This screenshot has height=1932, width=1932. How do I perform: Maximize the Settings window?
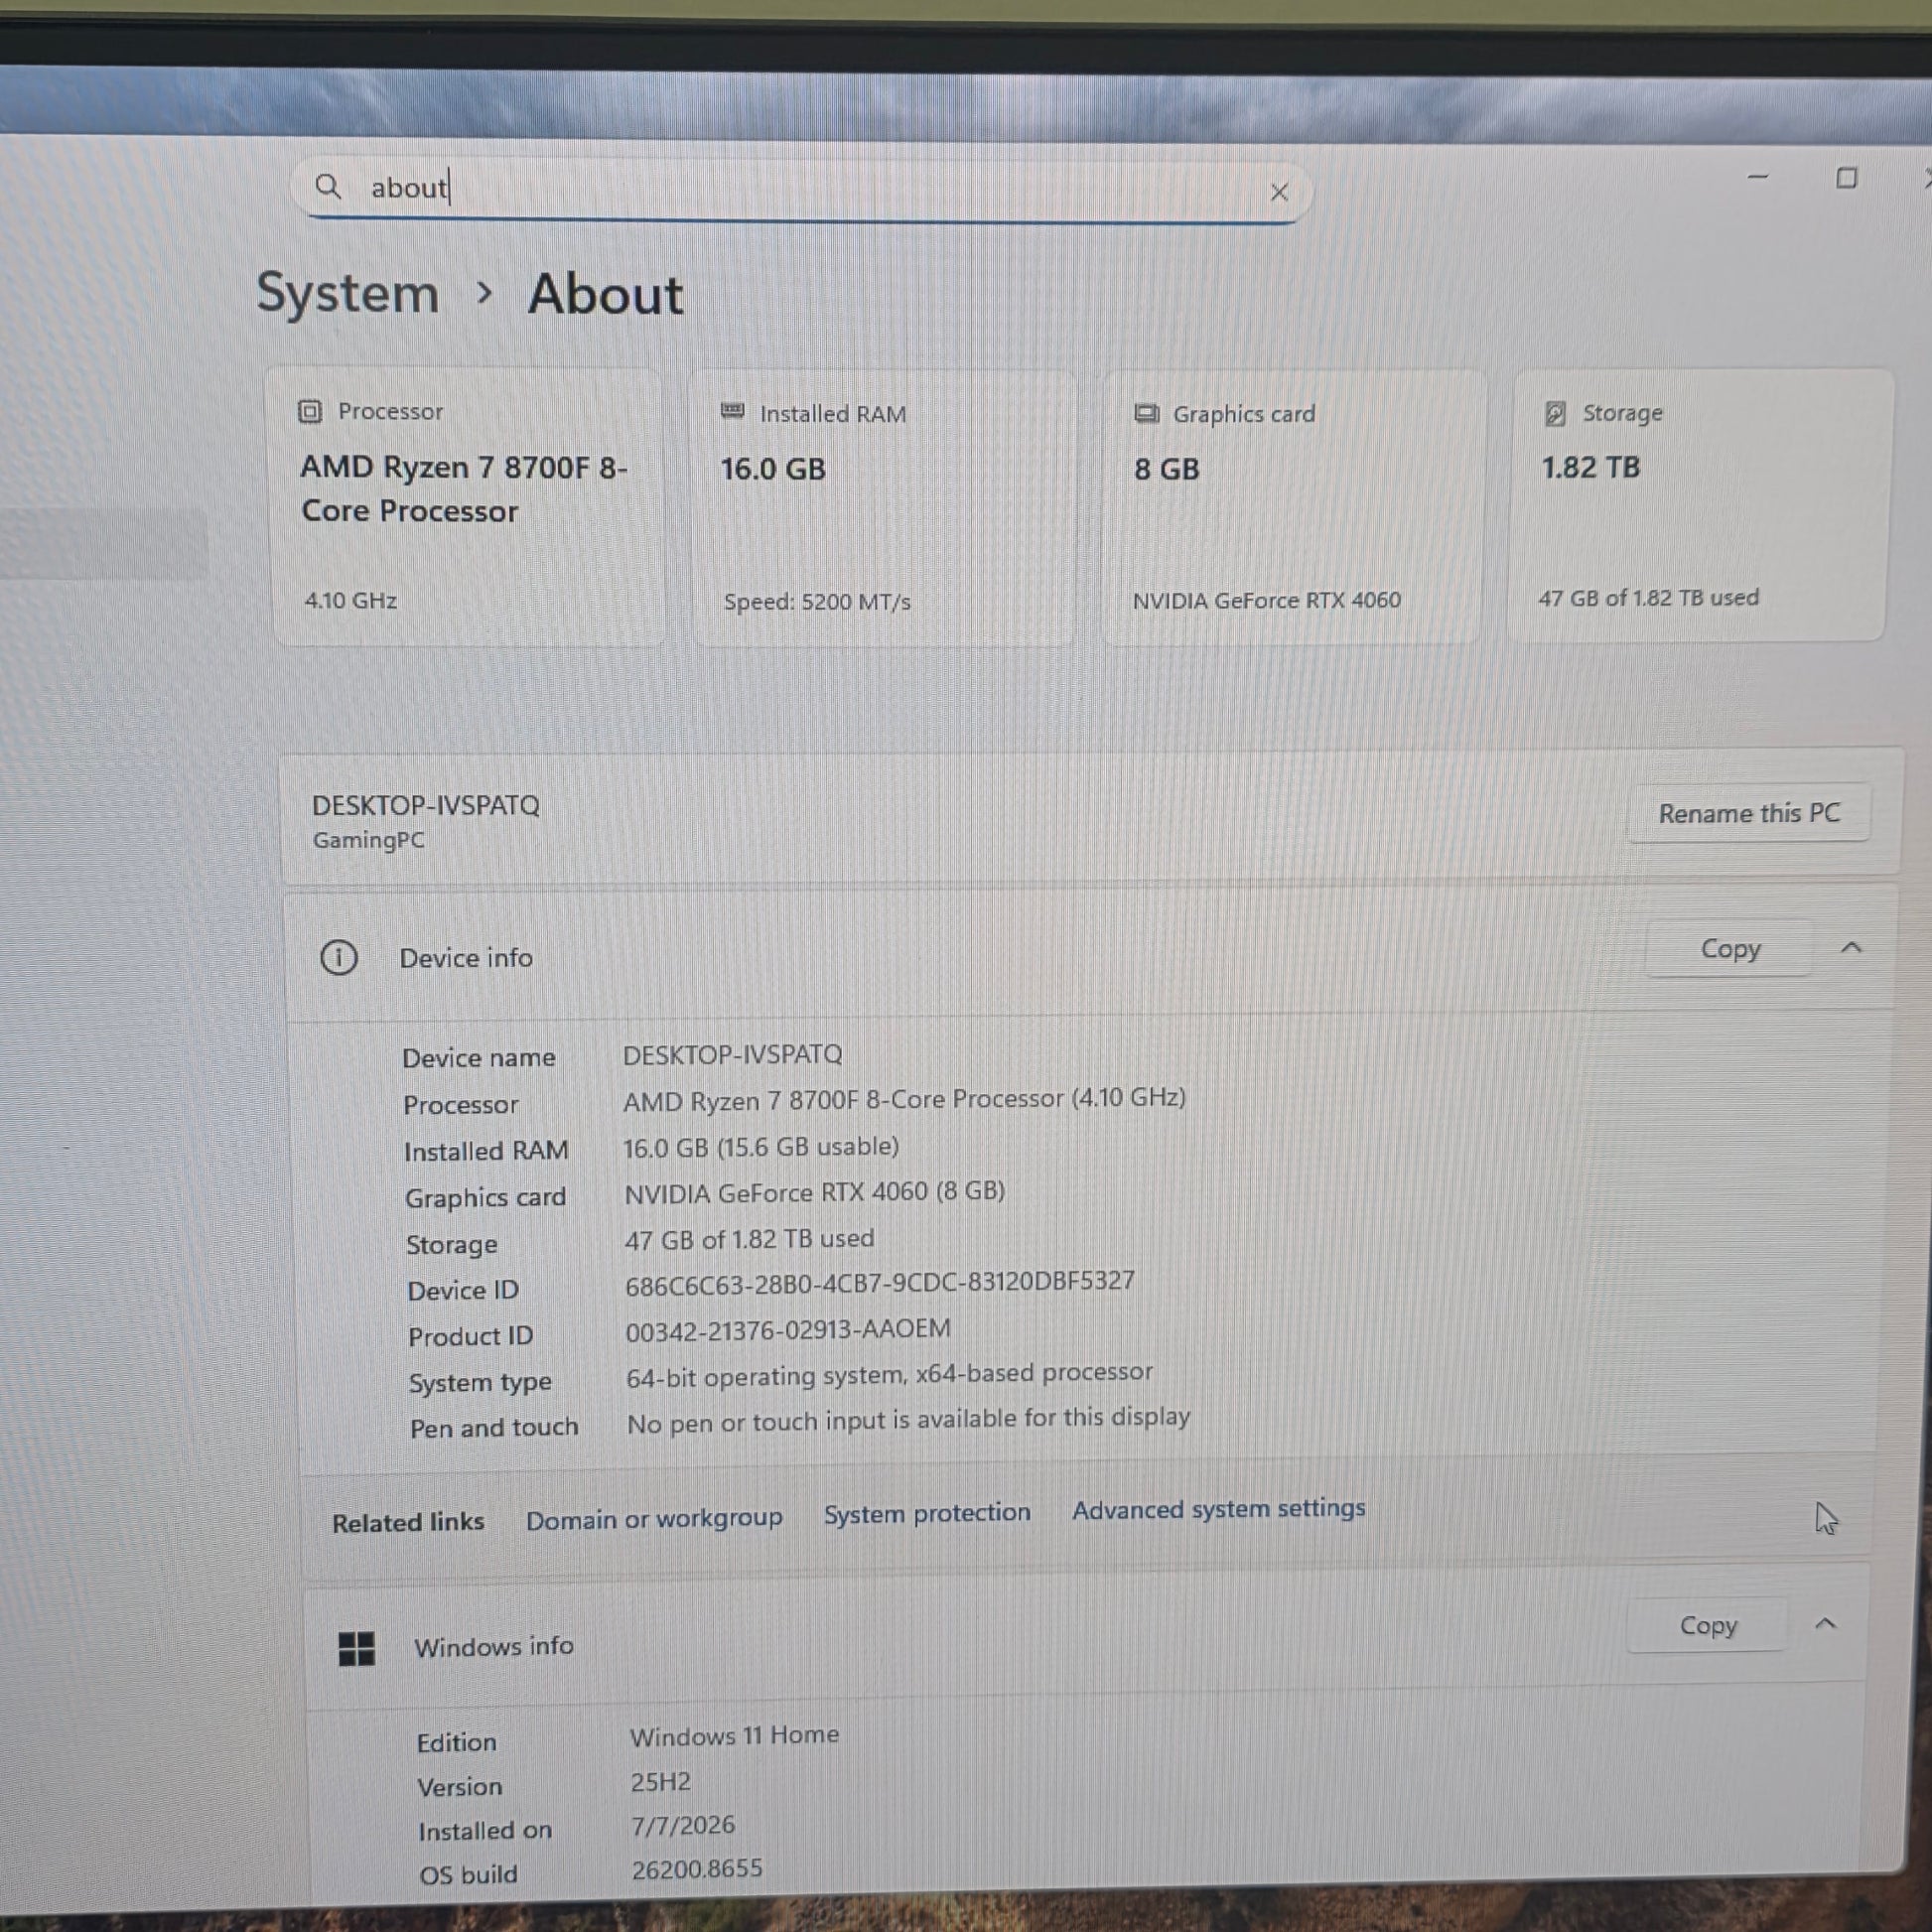click(1846, 178)
